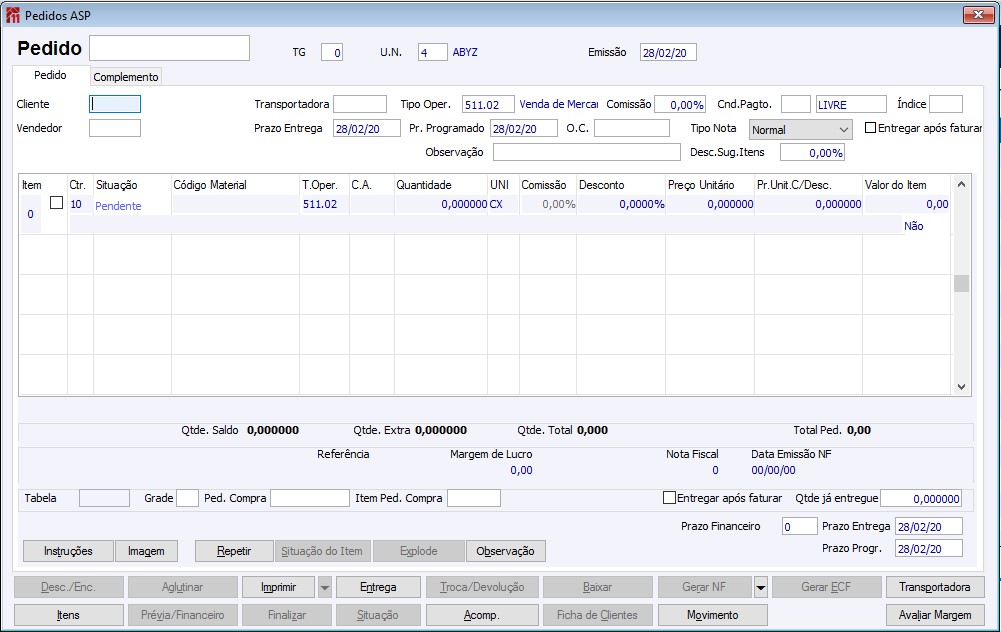Check lower Entregar após faturar option
Viewport: 1001px width, 632px height.
click(670, 497)
